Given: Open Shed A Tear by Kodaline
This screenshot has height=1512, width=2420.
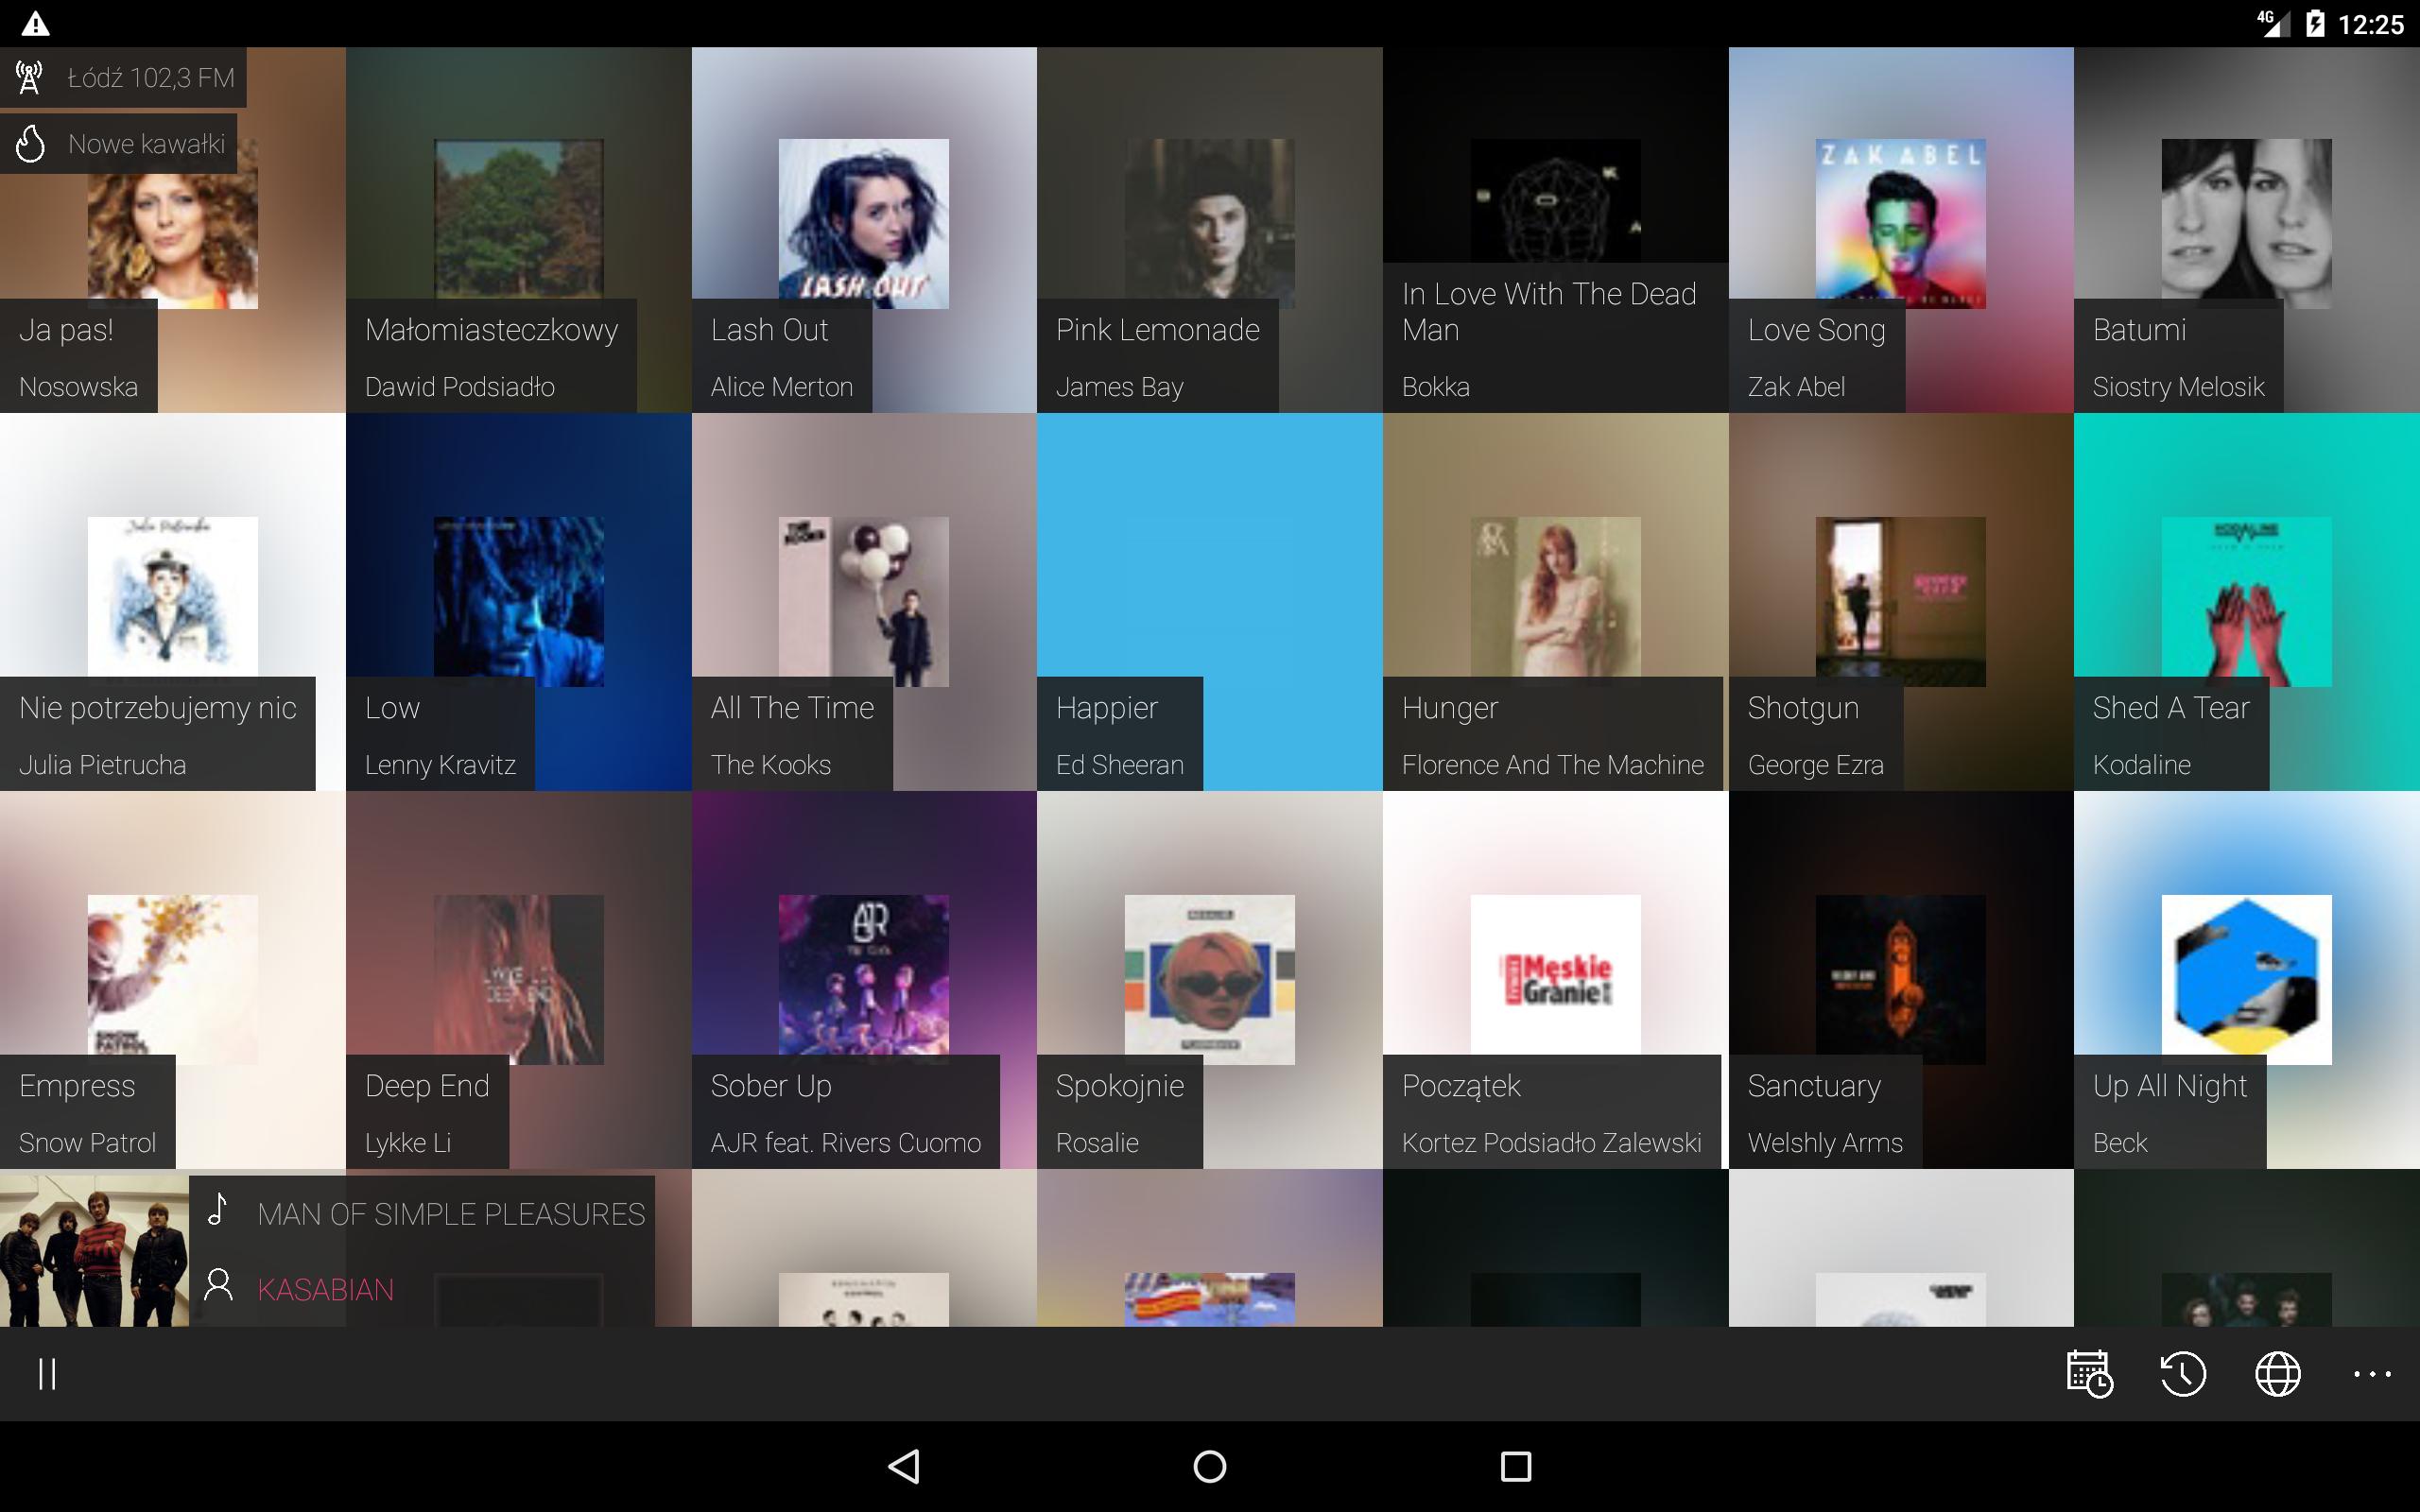Looking at the screenshot, I should 2247,602.
